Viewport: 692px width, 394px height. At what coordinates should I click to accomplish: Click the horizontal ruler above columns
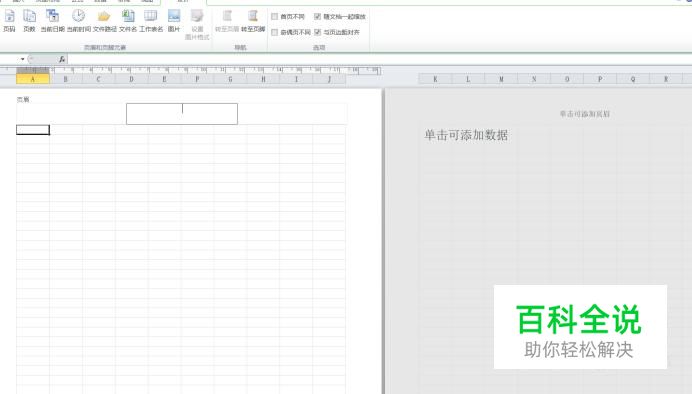191,70
